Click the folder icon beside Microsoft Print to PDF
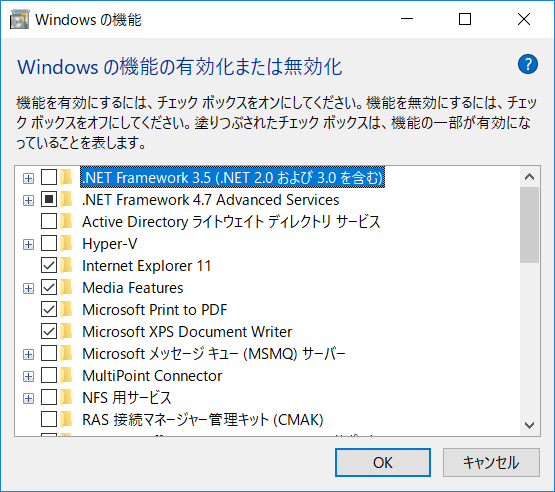 pyautogui.click(x=66, y=310)
